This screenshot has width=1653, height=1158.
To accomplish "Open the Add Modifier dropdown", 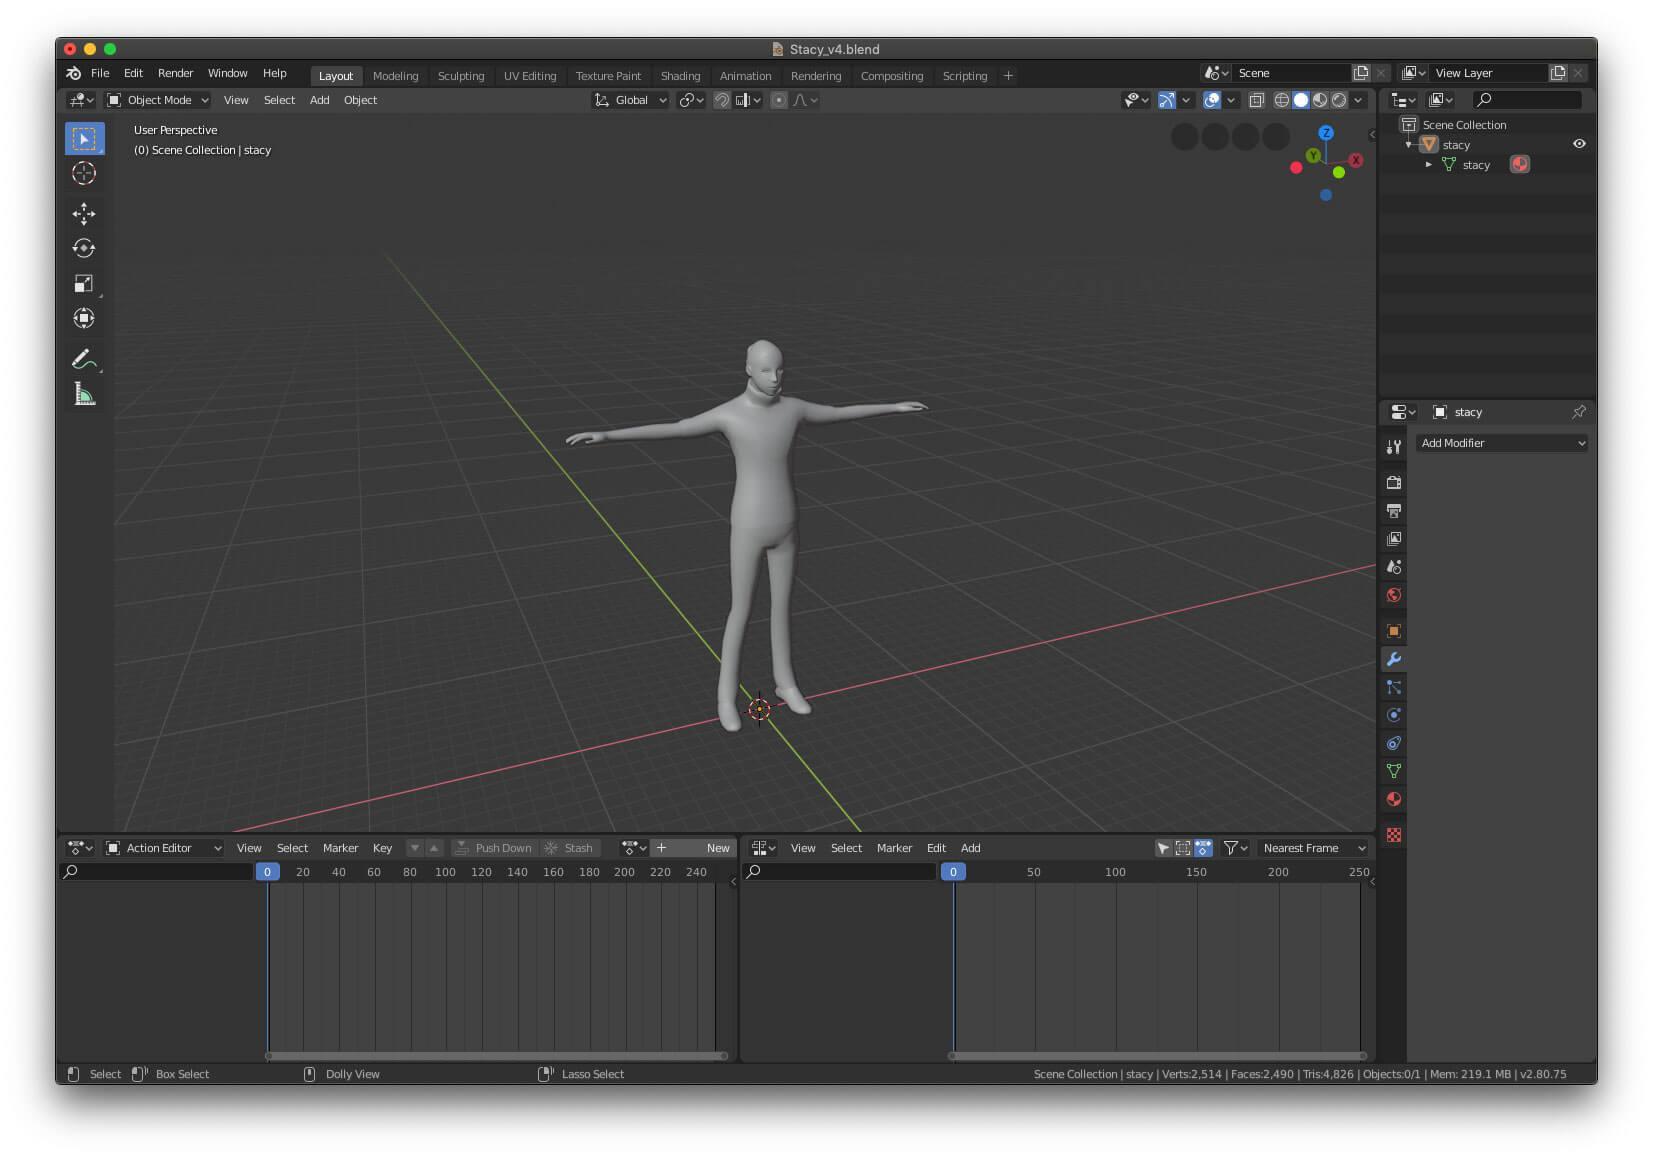I will coord(1500,443).
